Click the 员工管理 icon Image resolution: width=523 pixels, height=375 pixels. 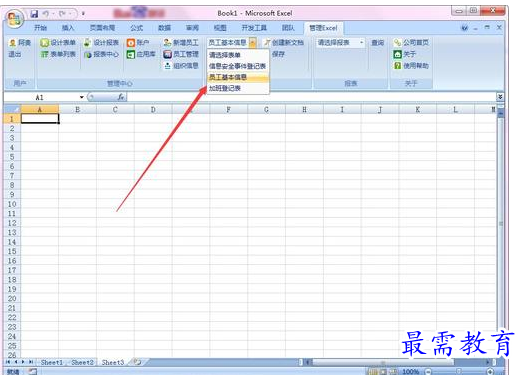coord(167,54)
